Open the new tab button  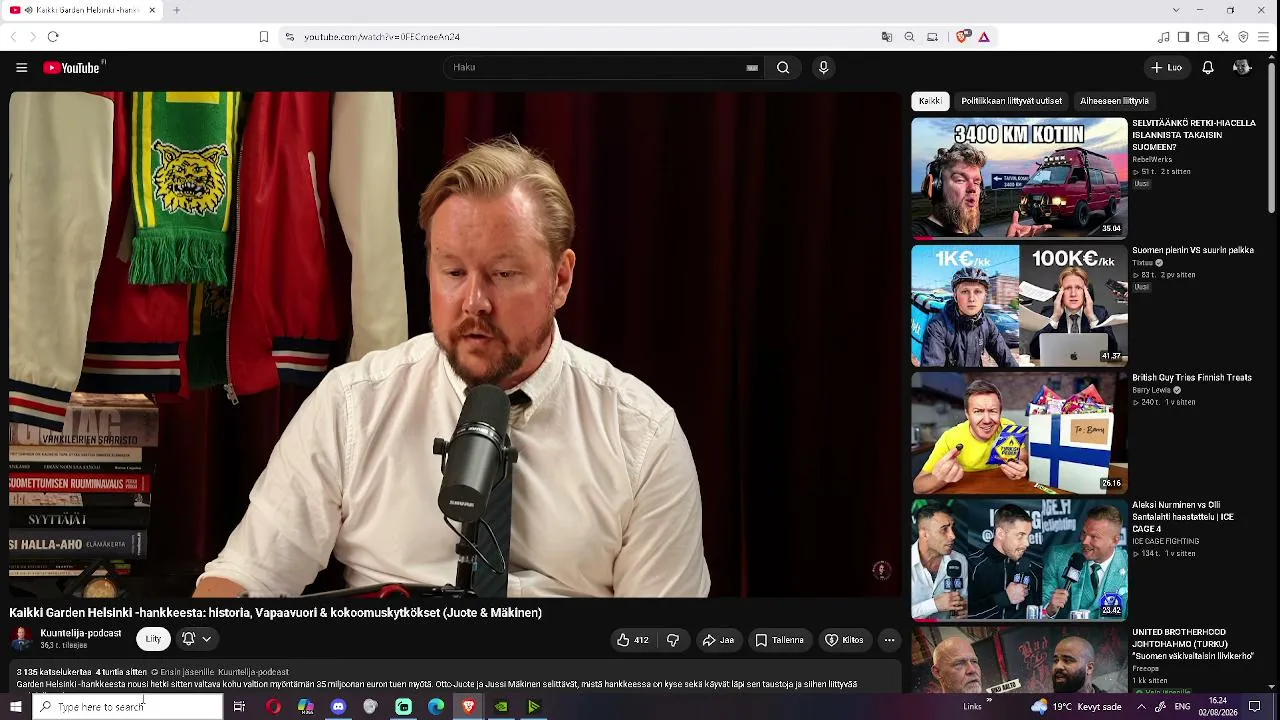176,10
